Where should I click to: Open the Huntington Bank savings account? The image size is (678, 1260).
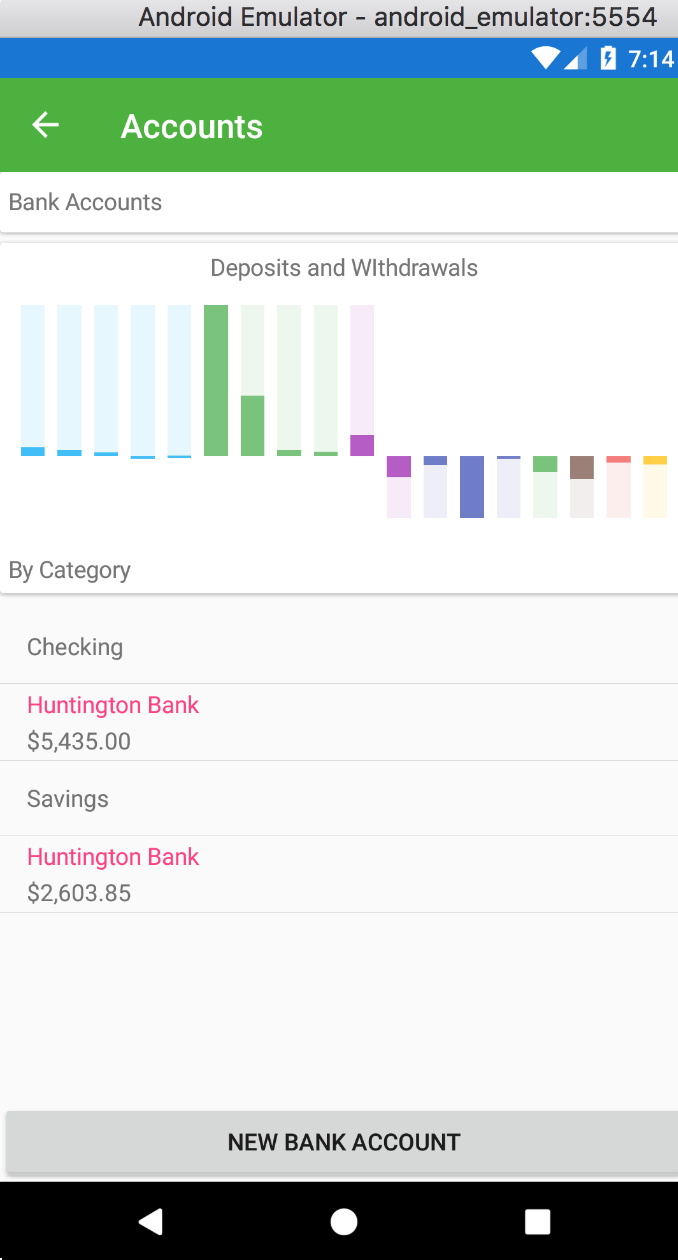click(x=113, y=857)
